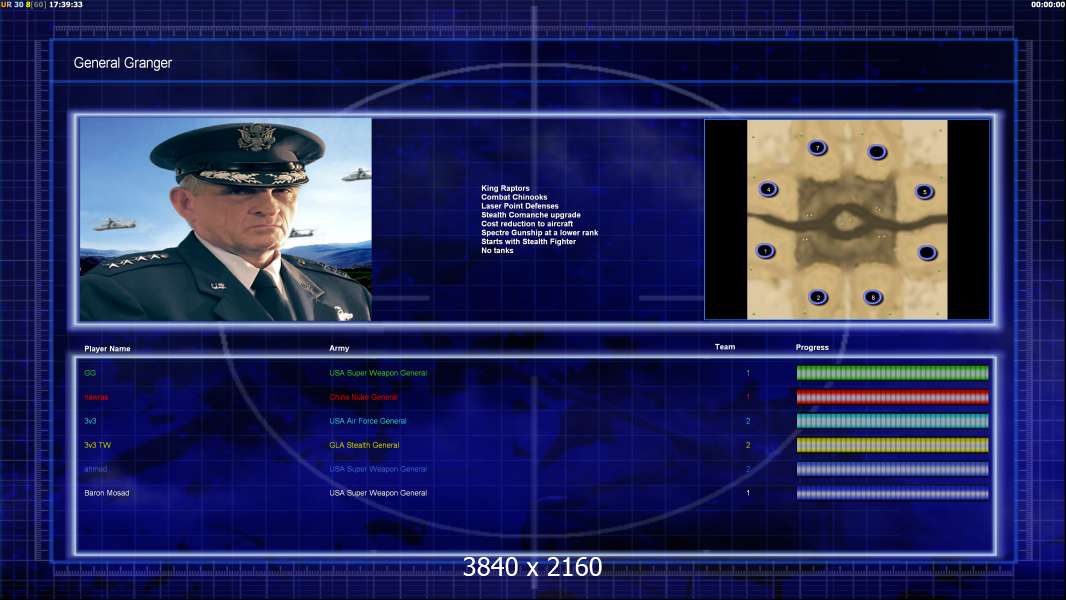Click the unnumbered start marker below position 5
The height and width of the screenshot is (600, 1066).
click(927, 253)
